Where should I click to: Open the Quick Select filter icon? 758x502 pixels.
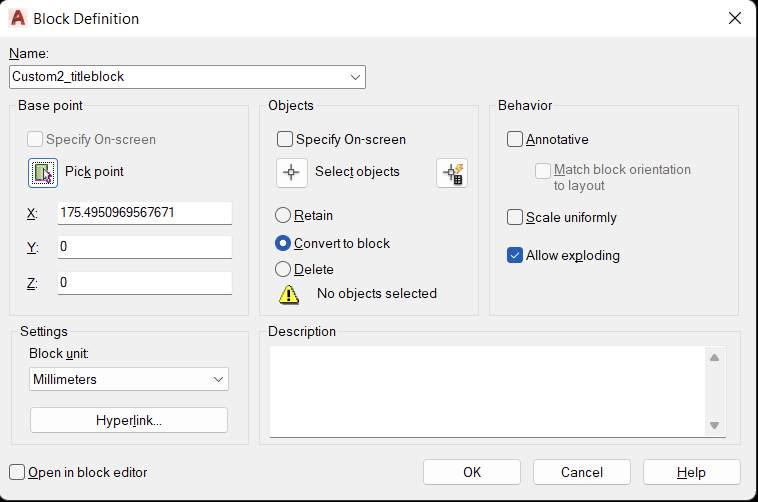pos(452,173)
